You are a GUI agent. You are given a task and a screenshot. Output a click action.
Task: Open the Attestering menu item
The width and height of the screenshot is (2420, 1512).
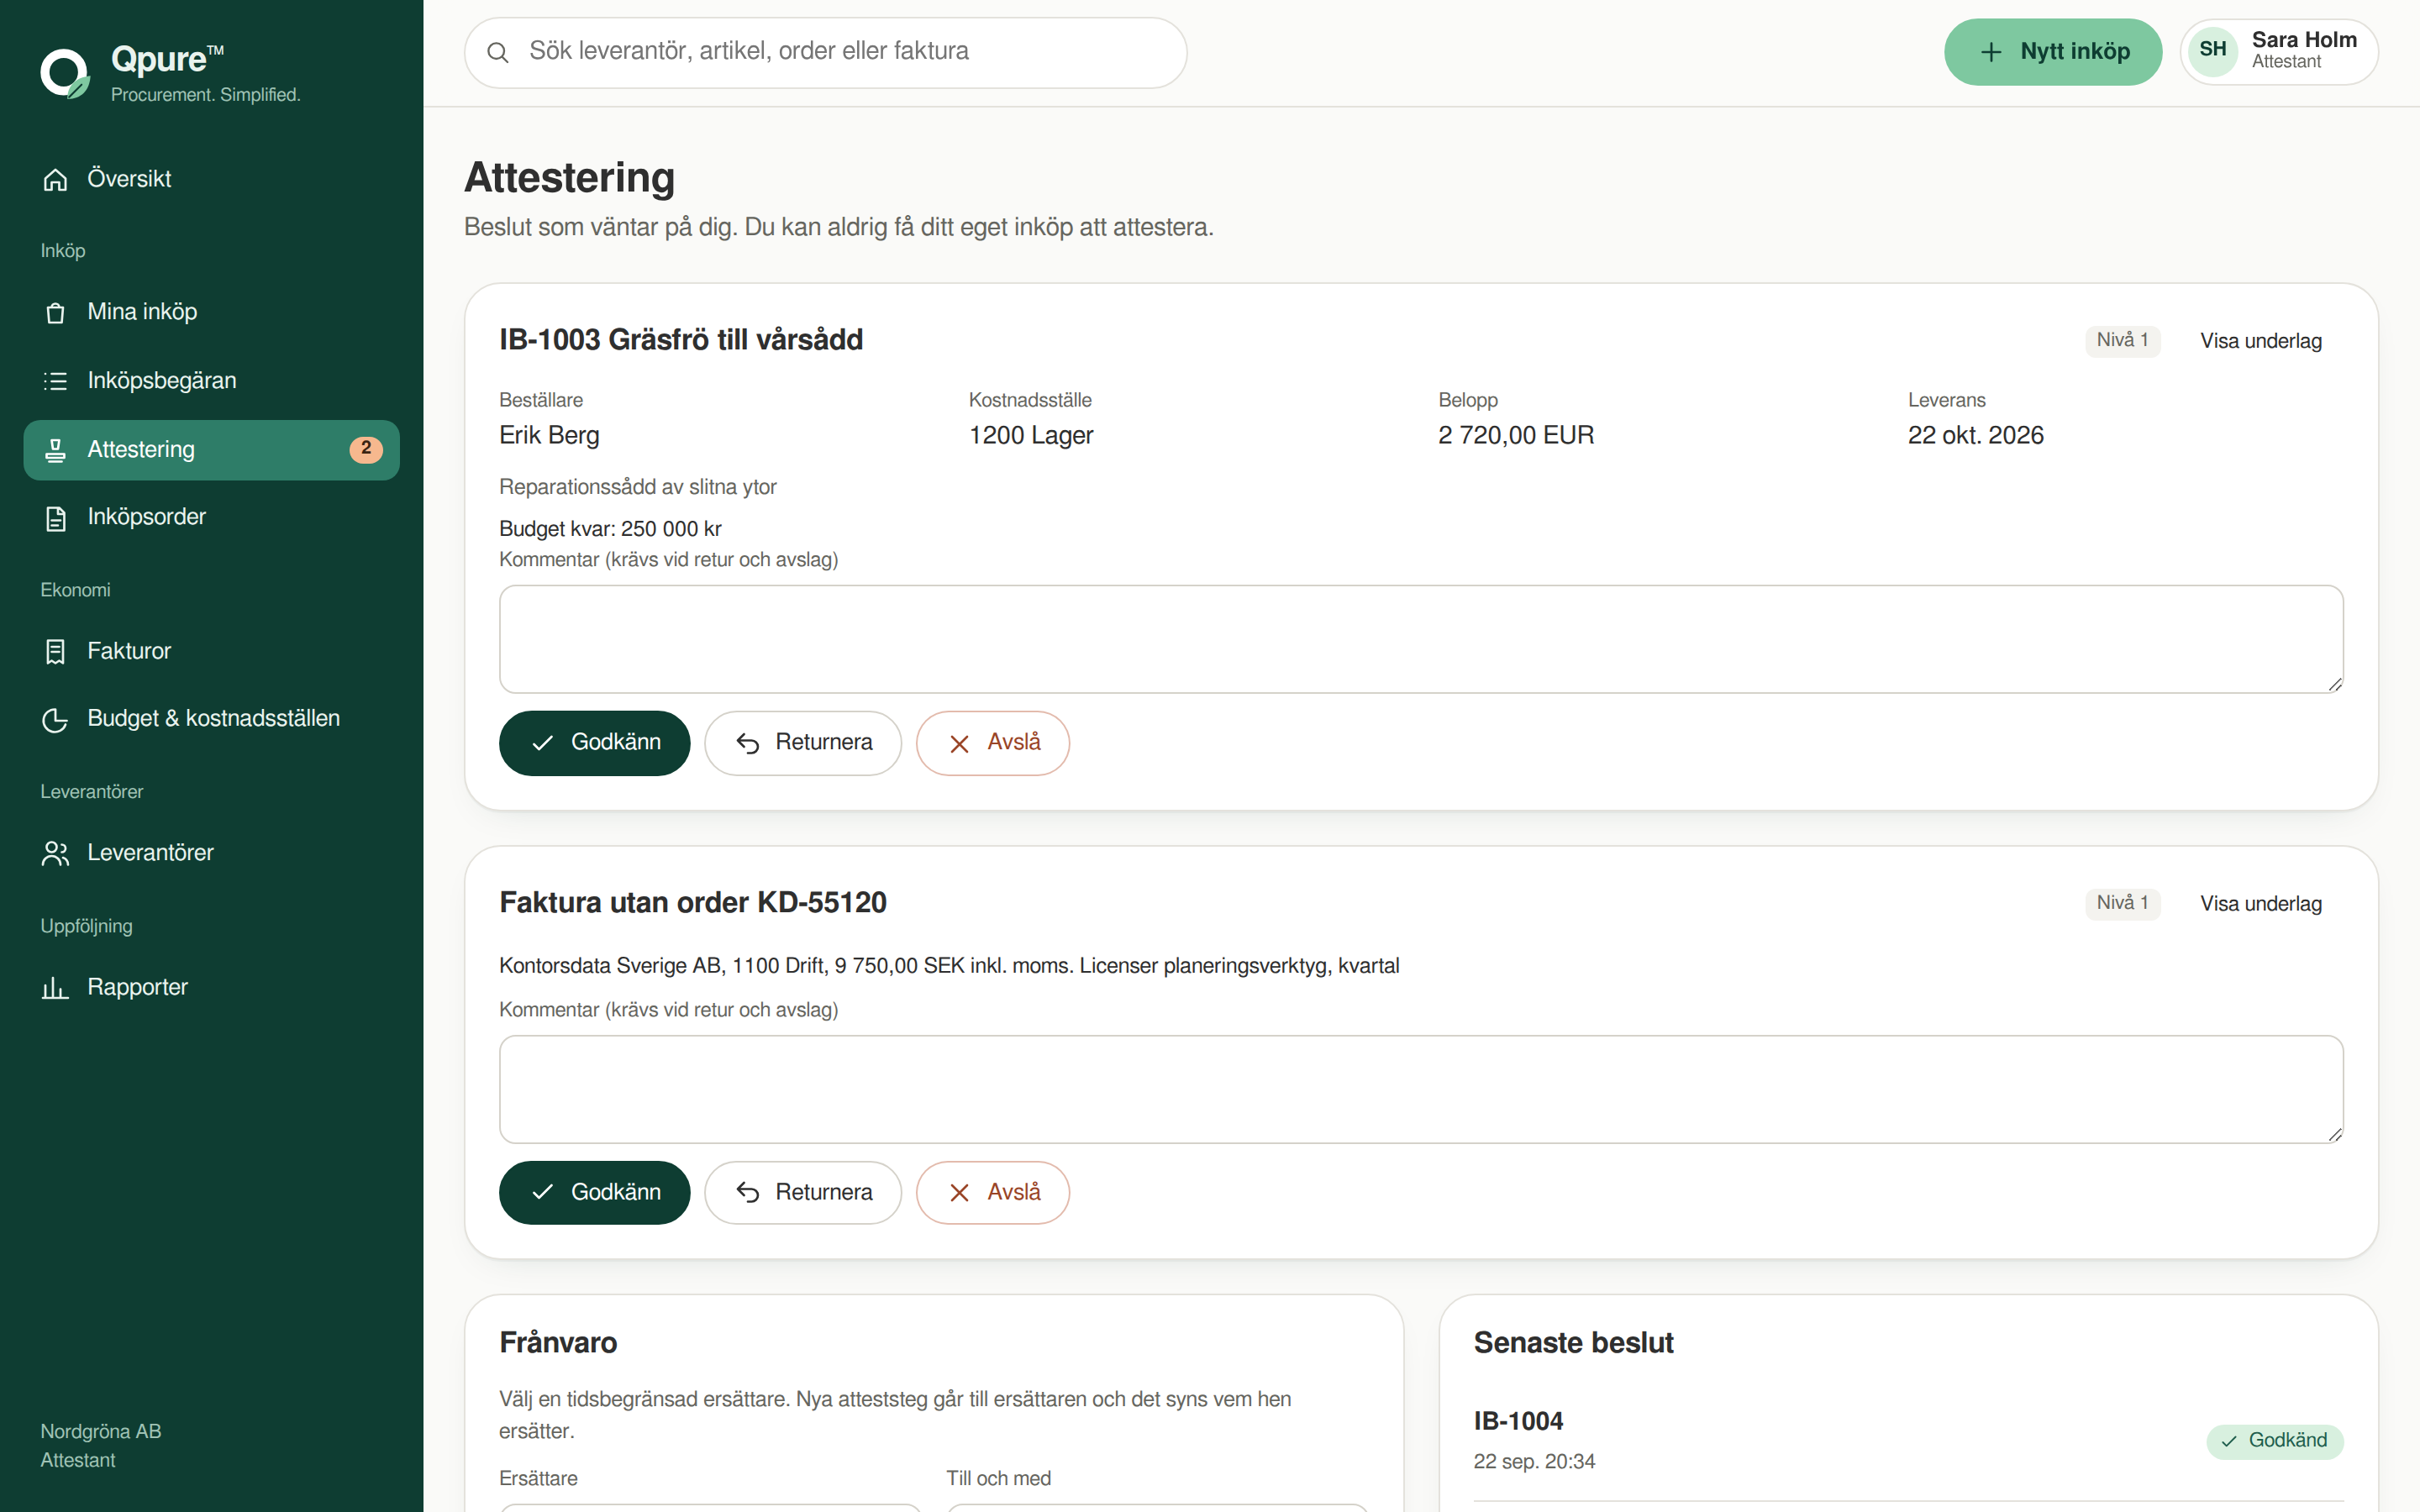(212, 450)
